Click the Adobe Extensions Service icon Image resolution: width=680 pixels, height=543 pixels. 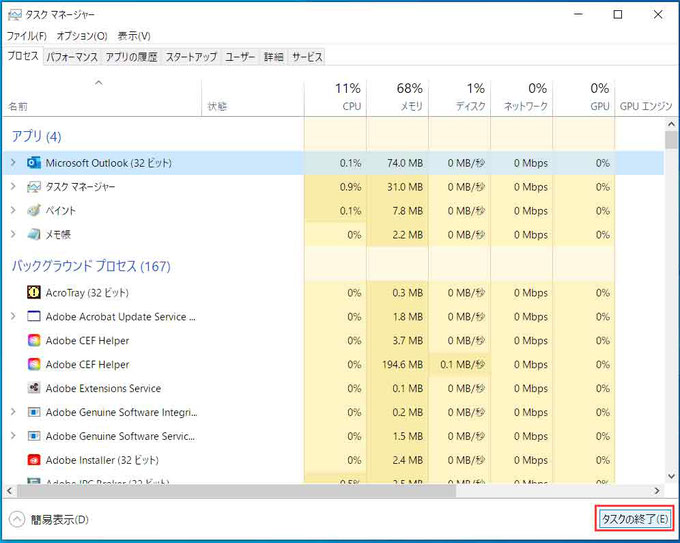34,388
